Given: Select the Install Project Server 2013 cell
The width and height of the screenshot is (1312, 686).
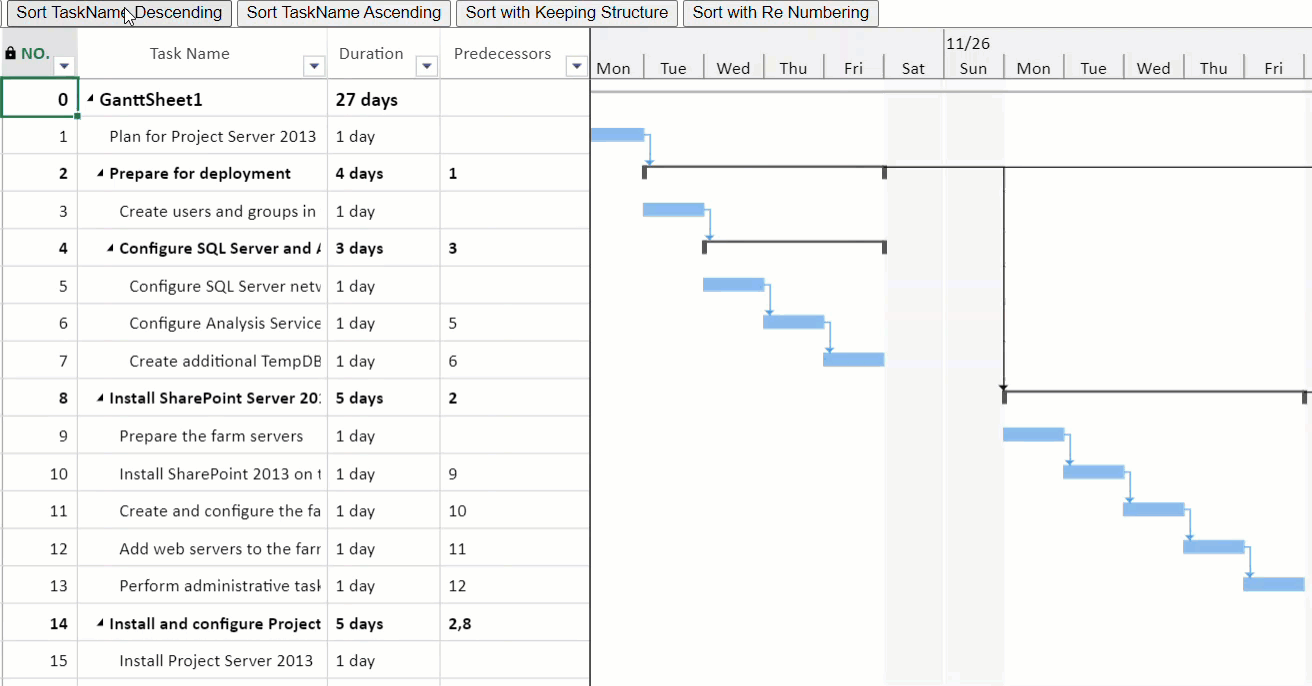Looking at the screenshot, I should tap(202, 661).
